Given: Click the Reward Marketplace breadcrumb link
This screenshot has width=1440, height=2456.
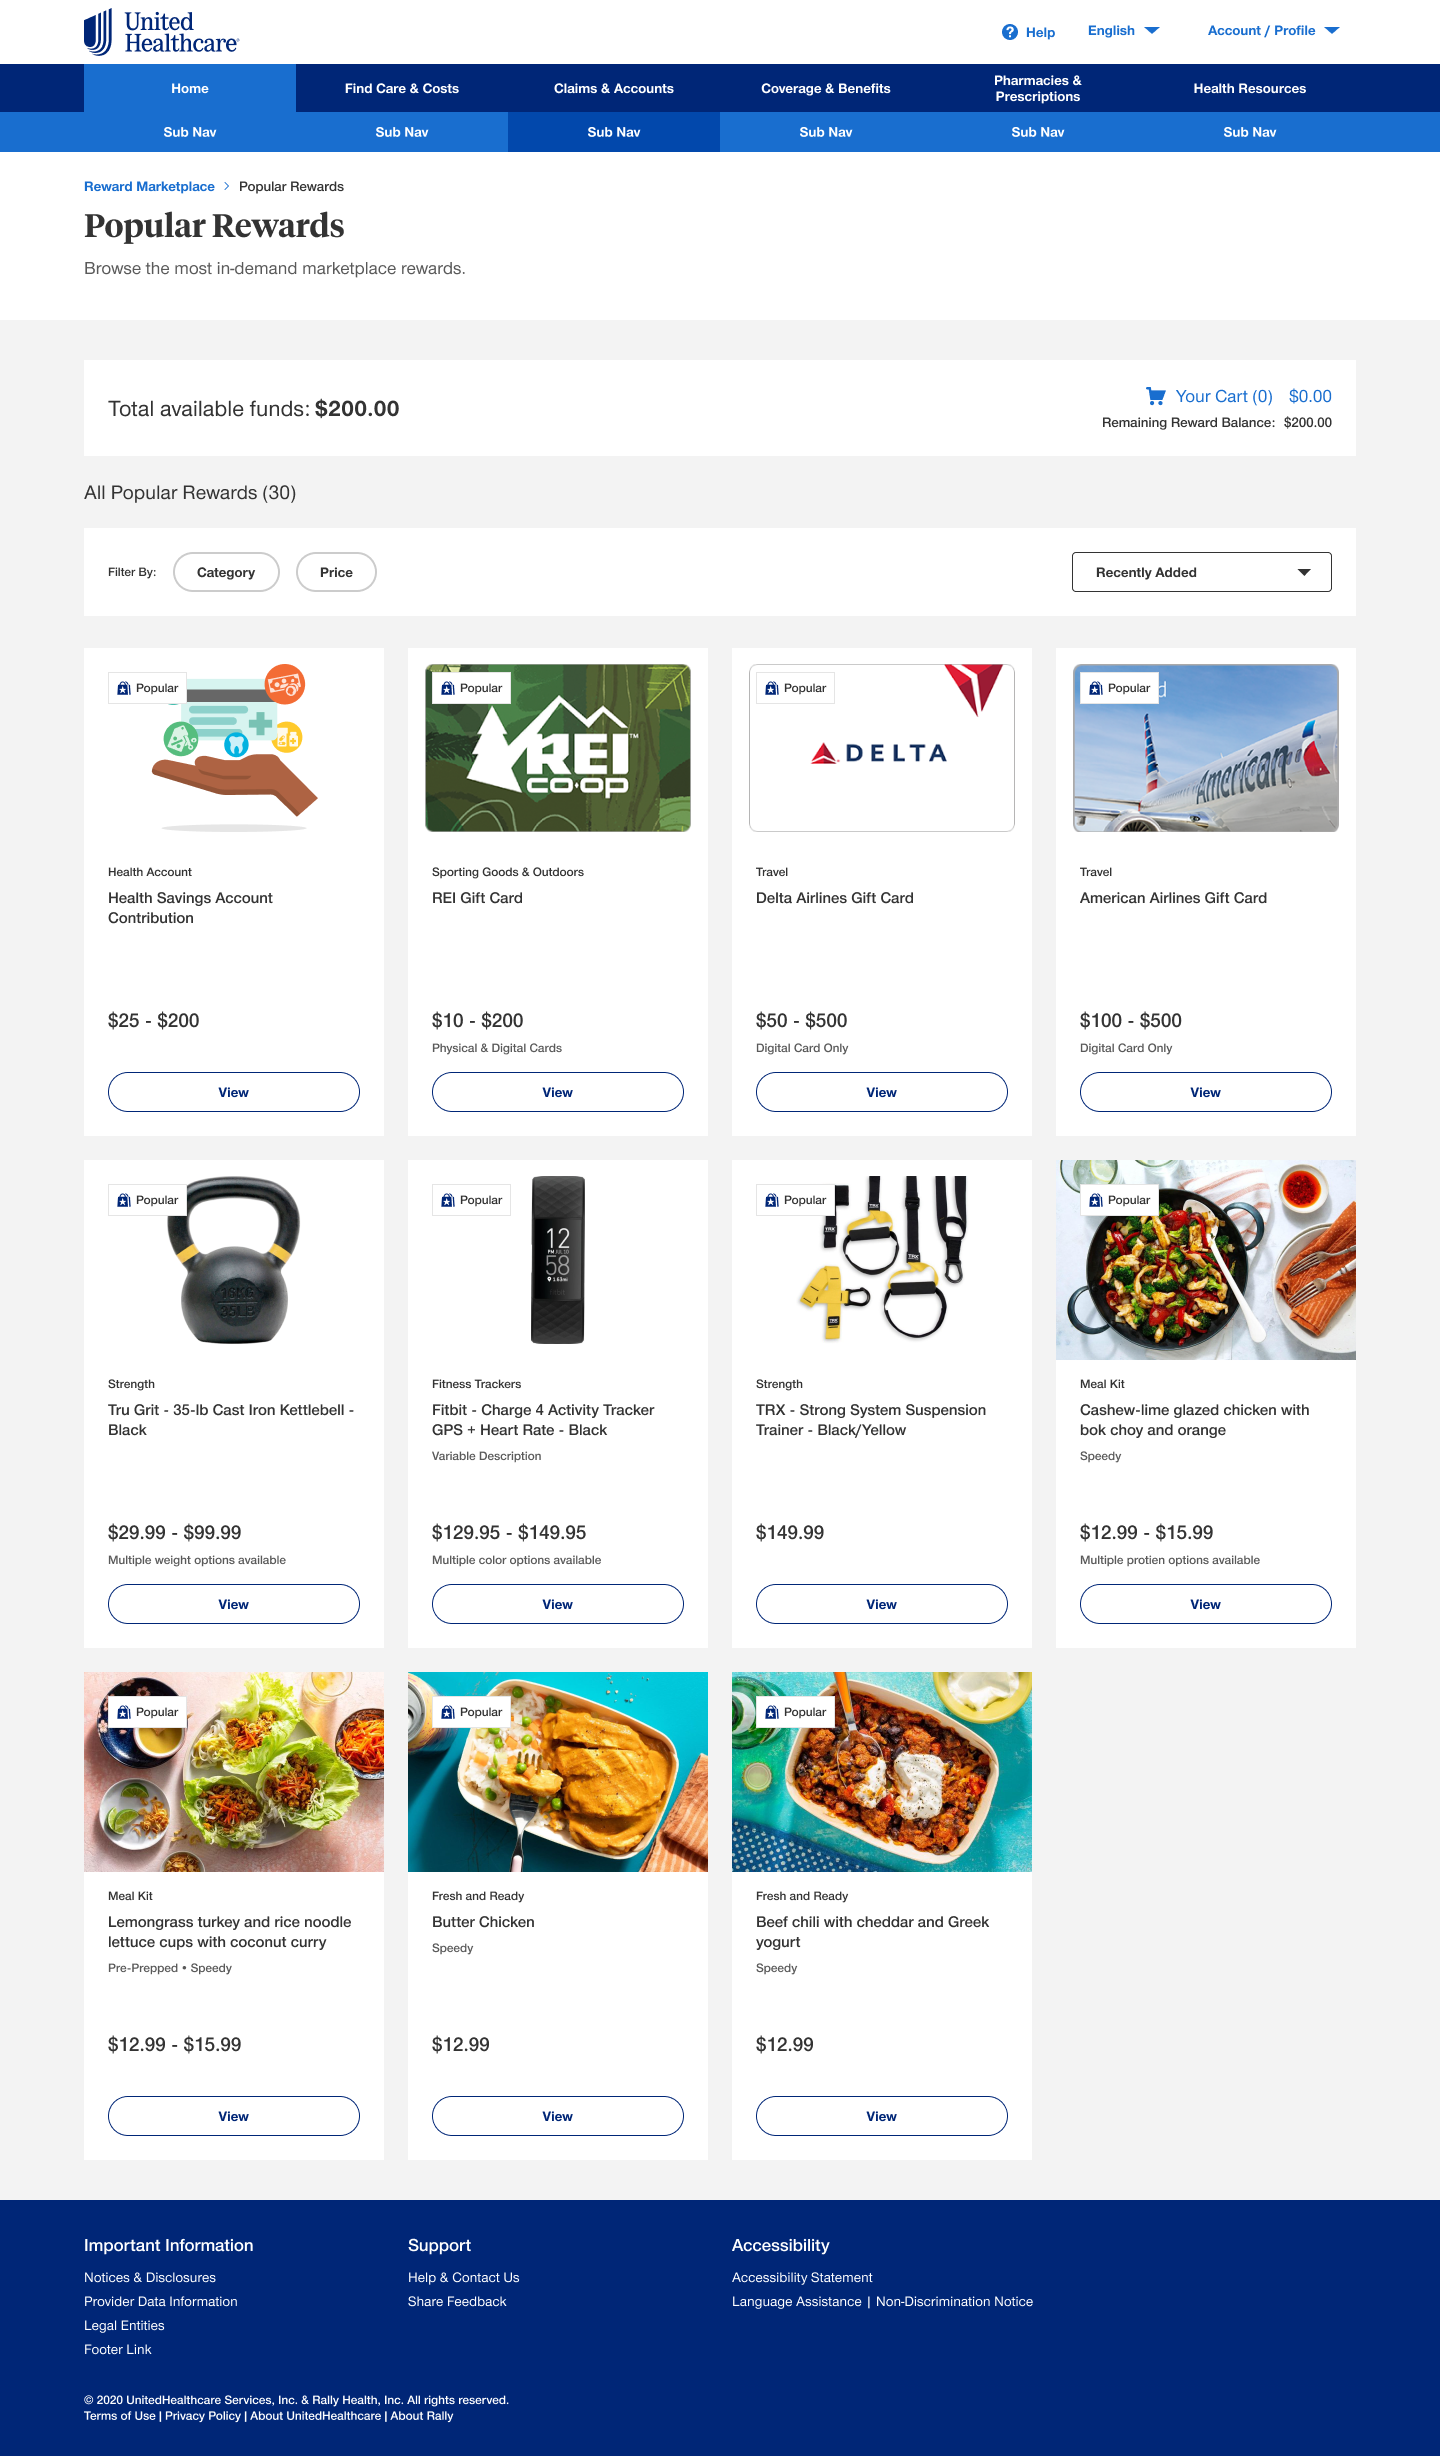Looking at the screenshot, I should click(x=149, y=187).
